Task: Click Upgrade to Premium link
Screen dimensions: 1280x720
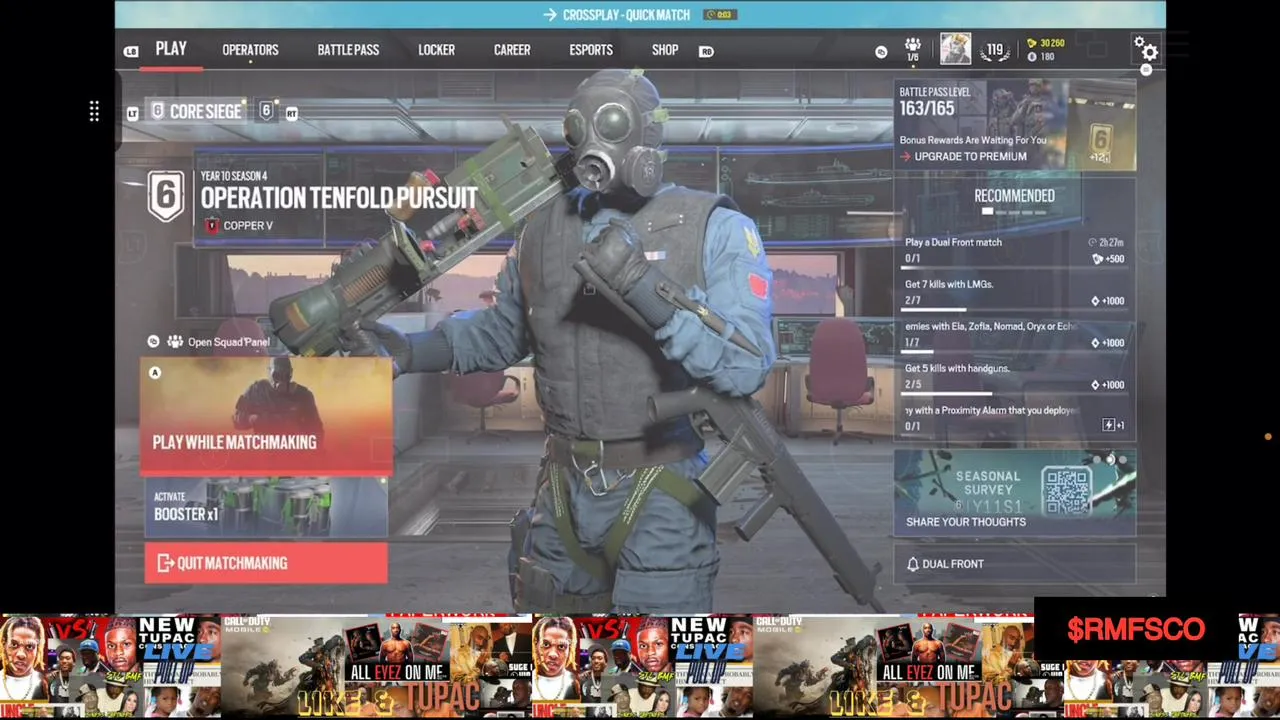Action: pyautogui.click(x=963, y=157)
